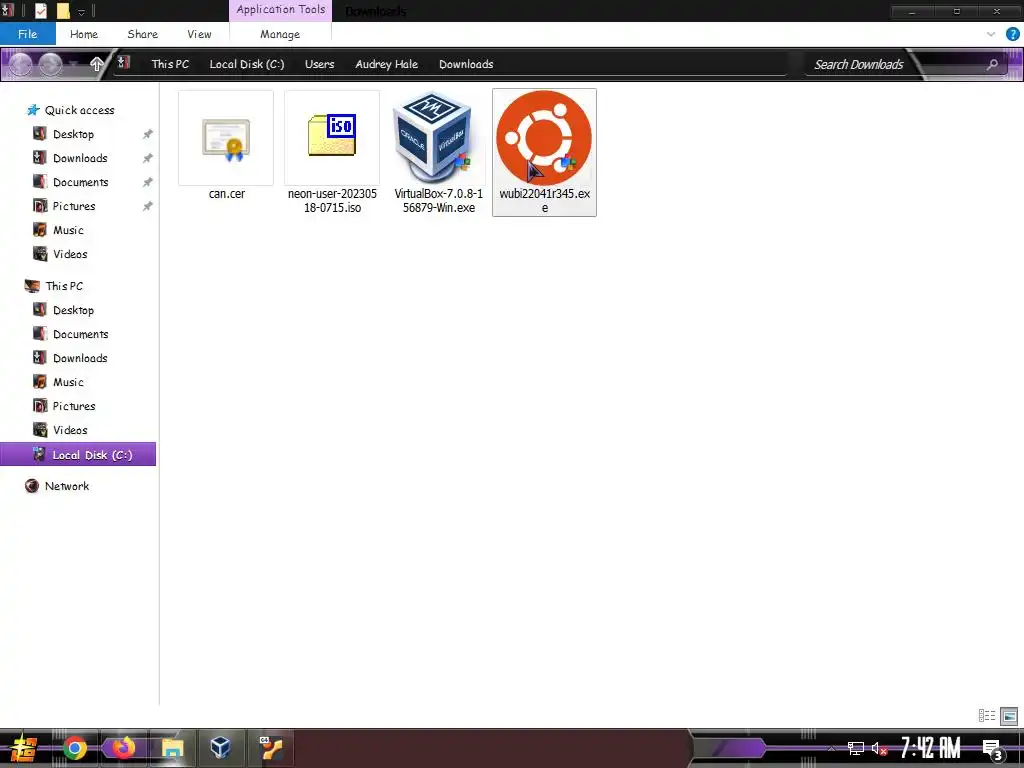
Task: Launch Firefox from taskbar
Action: pos(123,748)
